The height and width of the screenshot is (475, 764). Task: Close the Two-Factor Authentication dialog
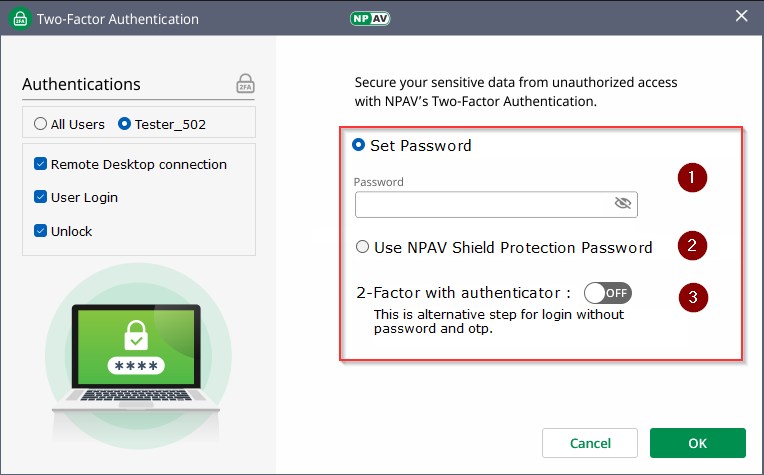(741, 17)
